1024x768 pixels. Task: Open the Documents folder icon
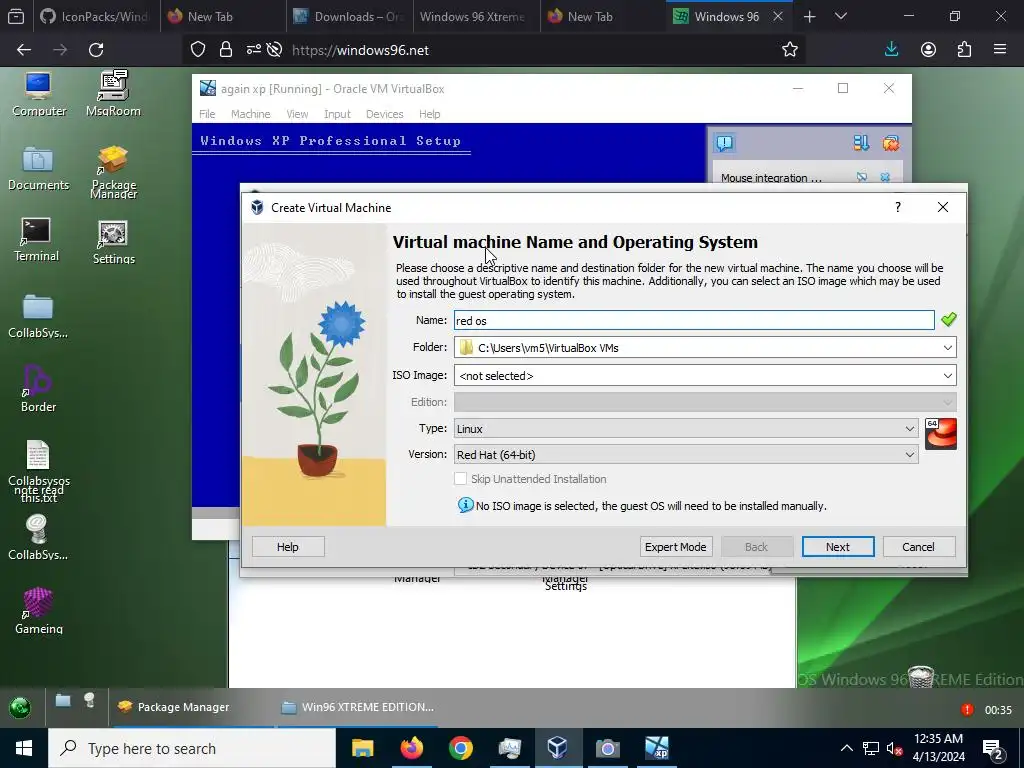click(39, 168)
